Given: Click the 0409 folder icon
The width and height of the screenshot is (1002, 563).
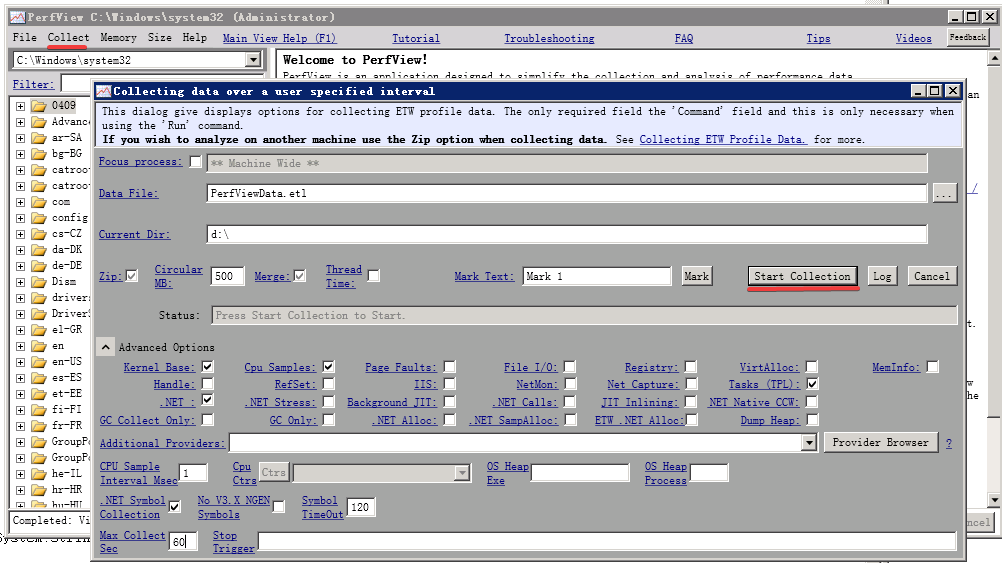Looking at the screenshot, I should point(39,105).
